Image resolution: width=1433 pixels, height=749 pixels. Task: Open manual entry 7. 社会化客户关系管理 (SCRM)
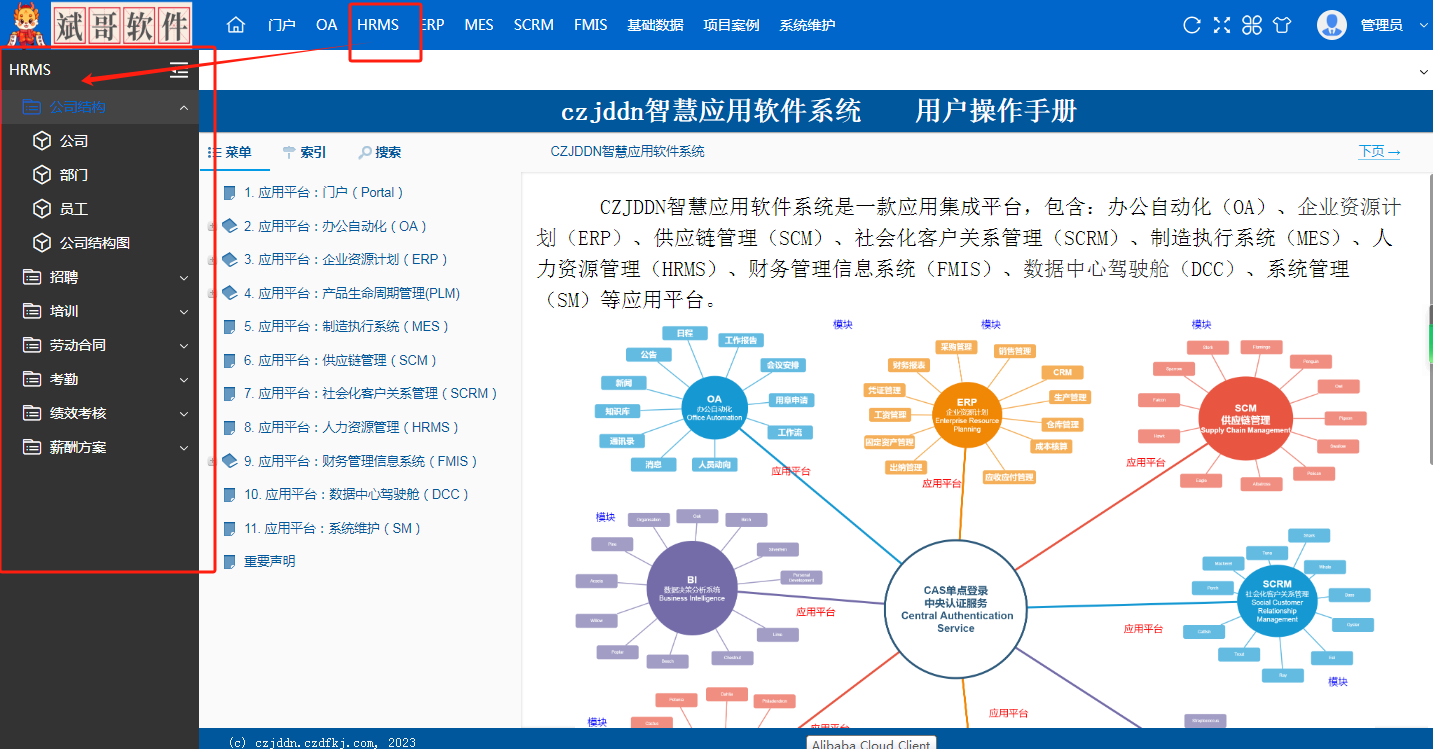click(370, 394)
